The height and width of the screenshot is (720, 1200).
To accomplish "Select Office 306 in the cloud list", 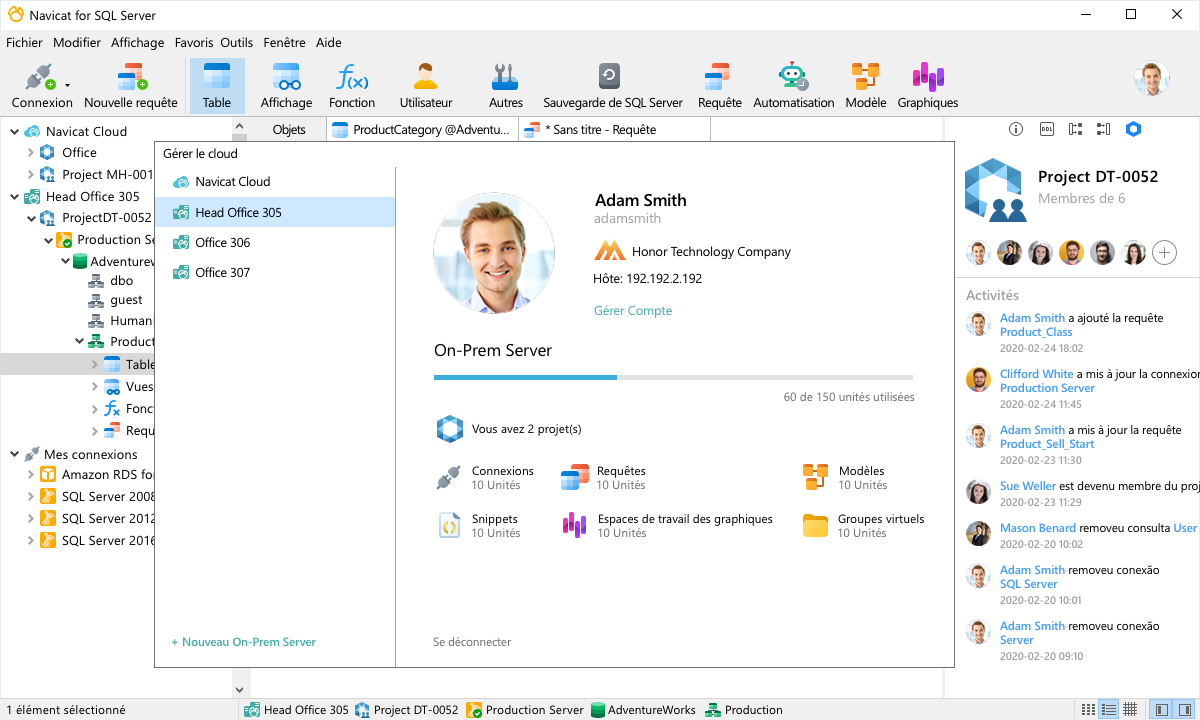I will point(275,243).
